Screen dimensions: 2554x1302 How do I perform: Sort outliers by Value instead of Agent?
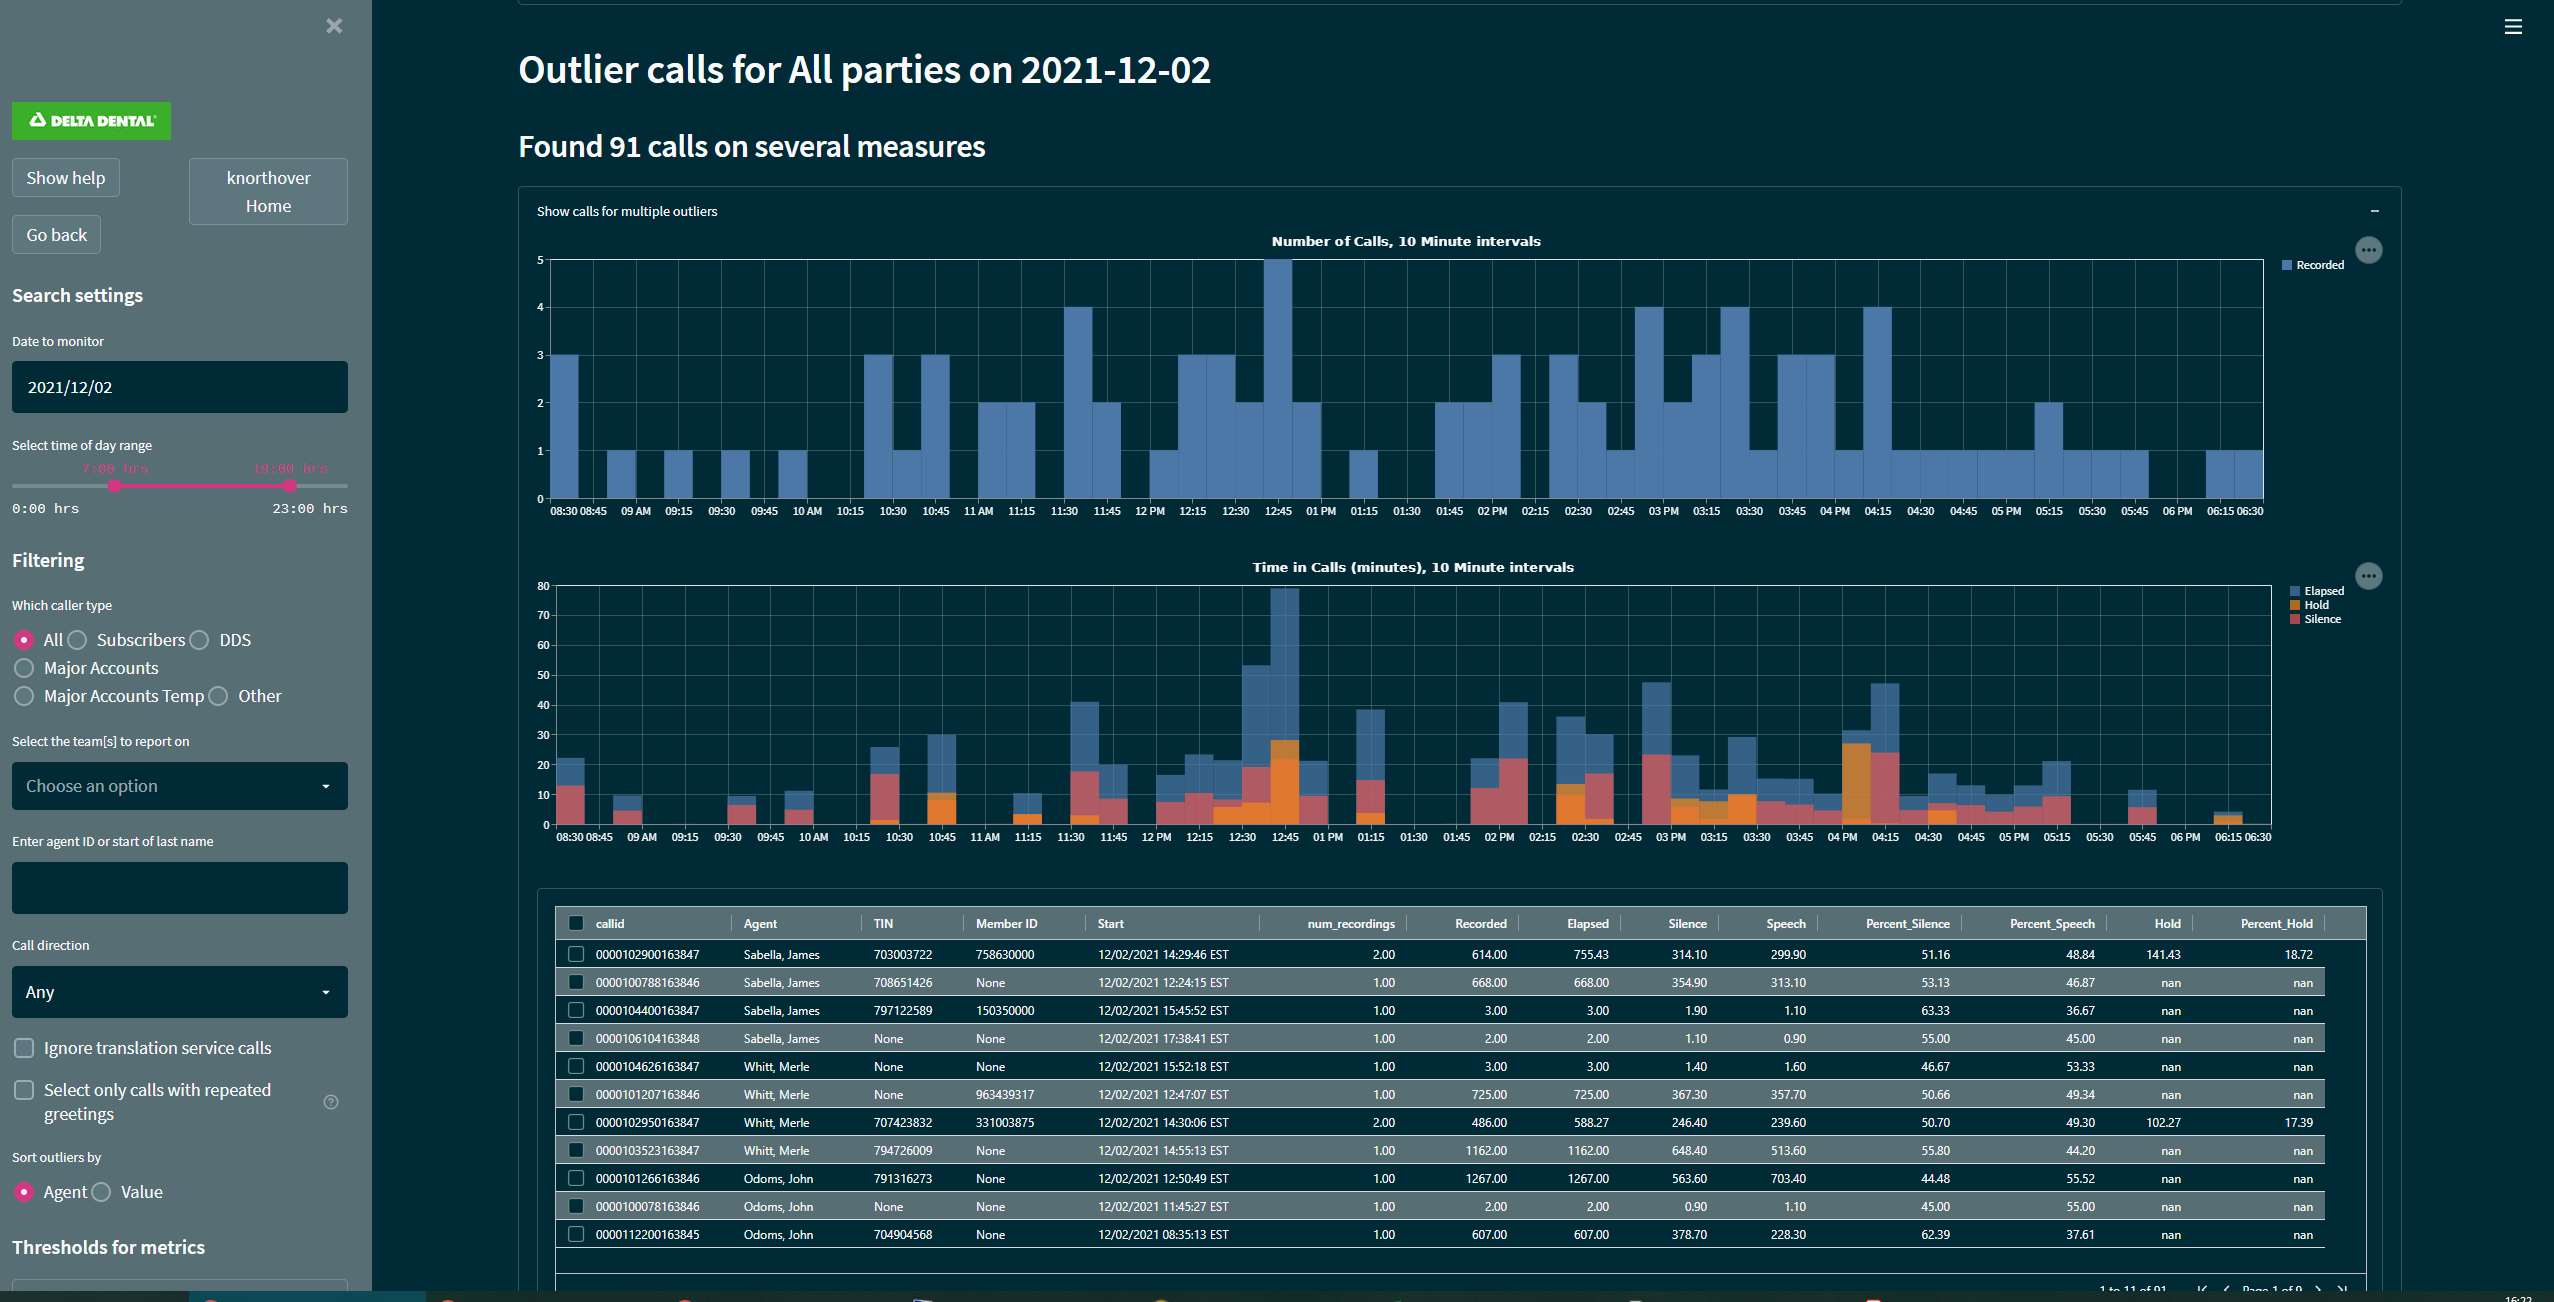(101, 1192)
